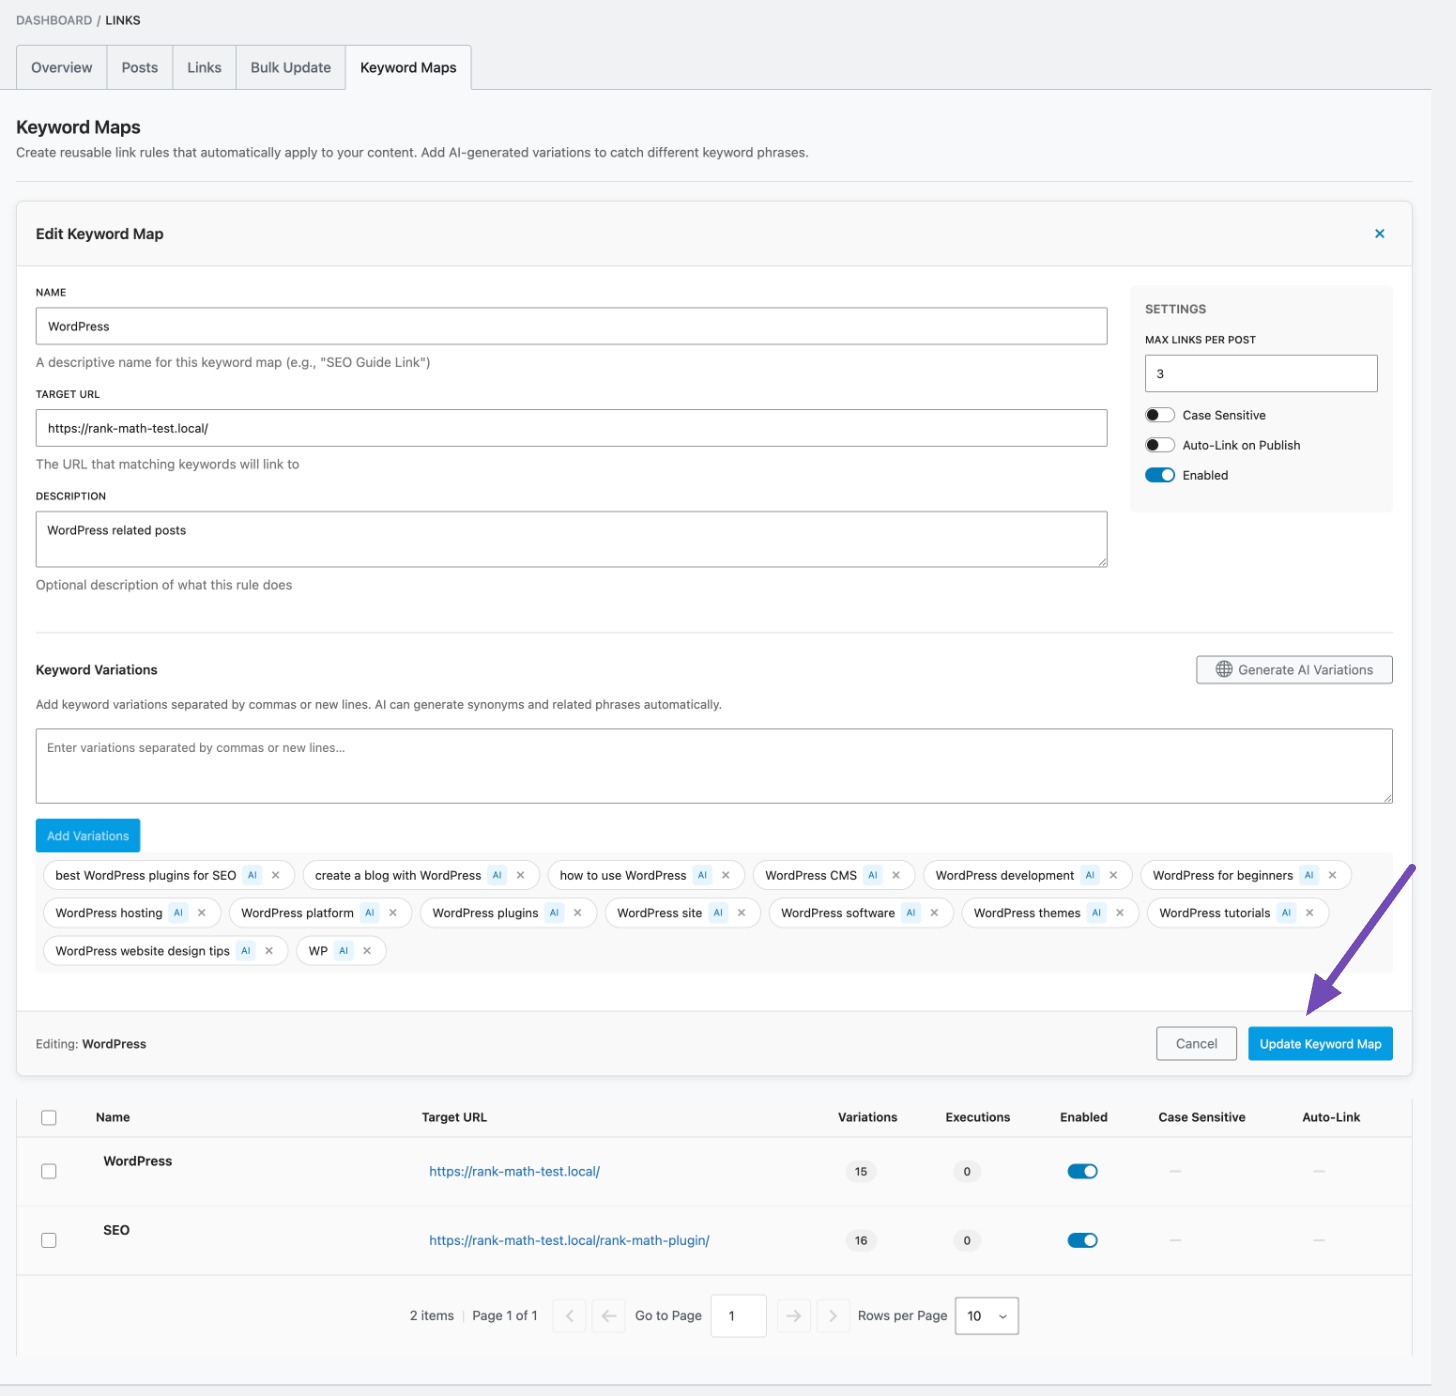Cancel editing the keyword map
This screenshot has width=1456, height=1396.
[x=1196, y=1043]
